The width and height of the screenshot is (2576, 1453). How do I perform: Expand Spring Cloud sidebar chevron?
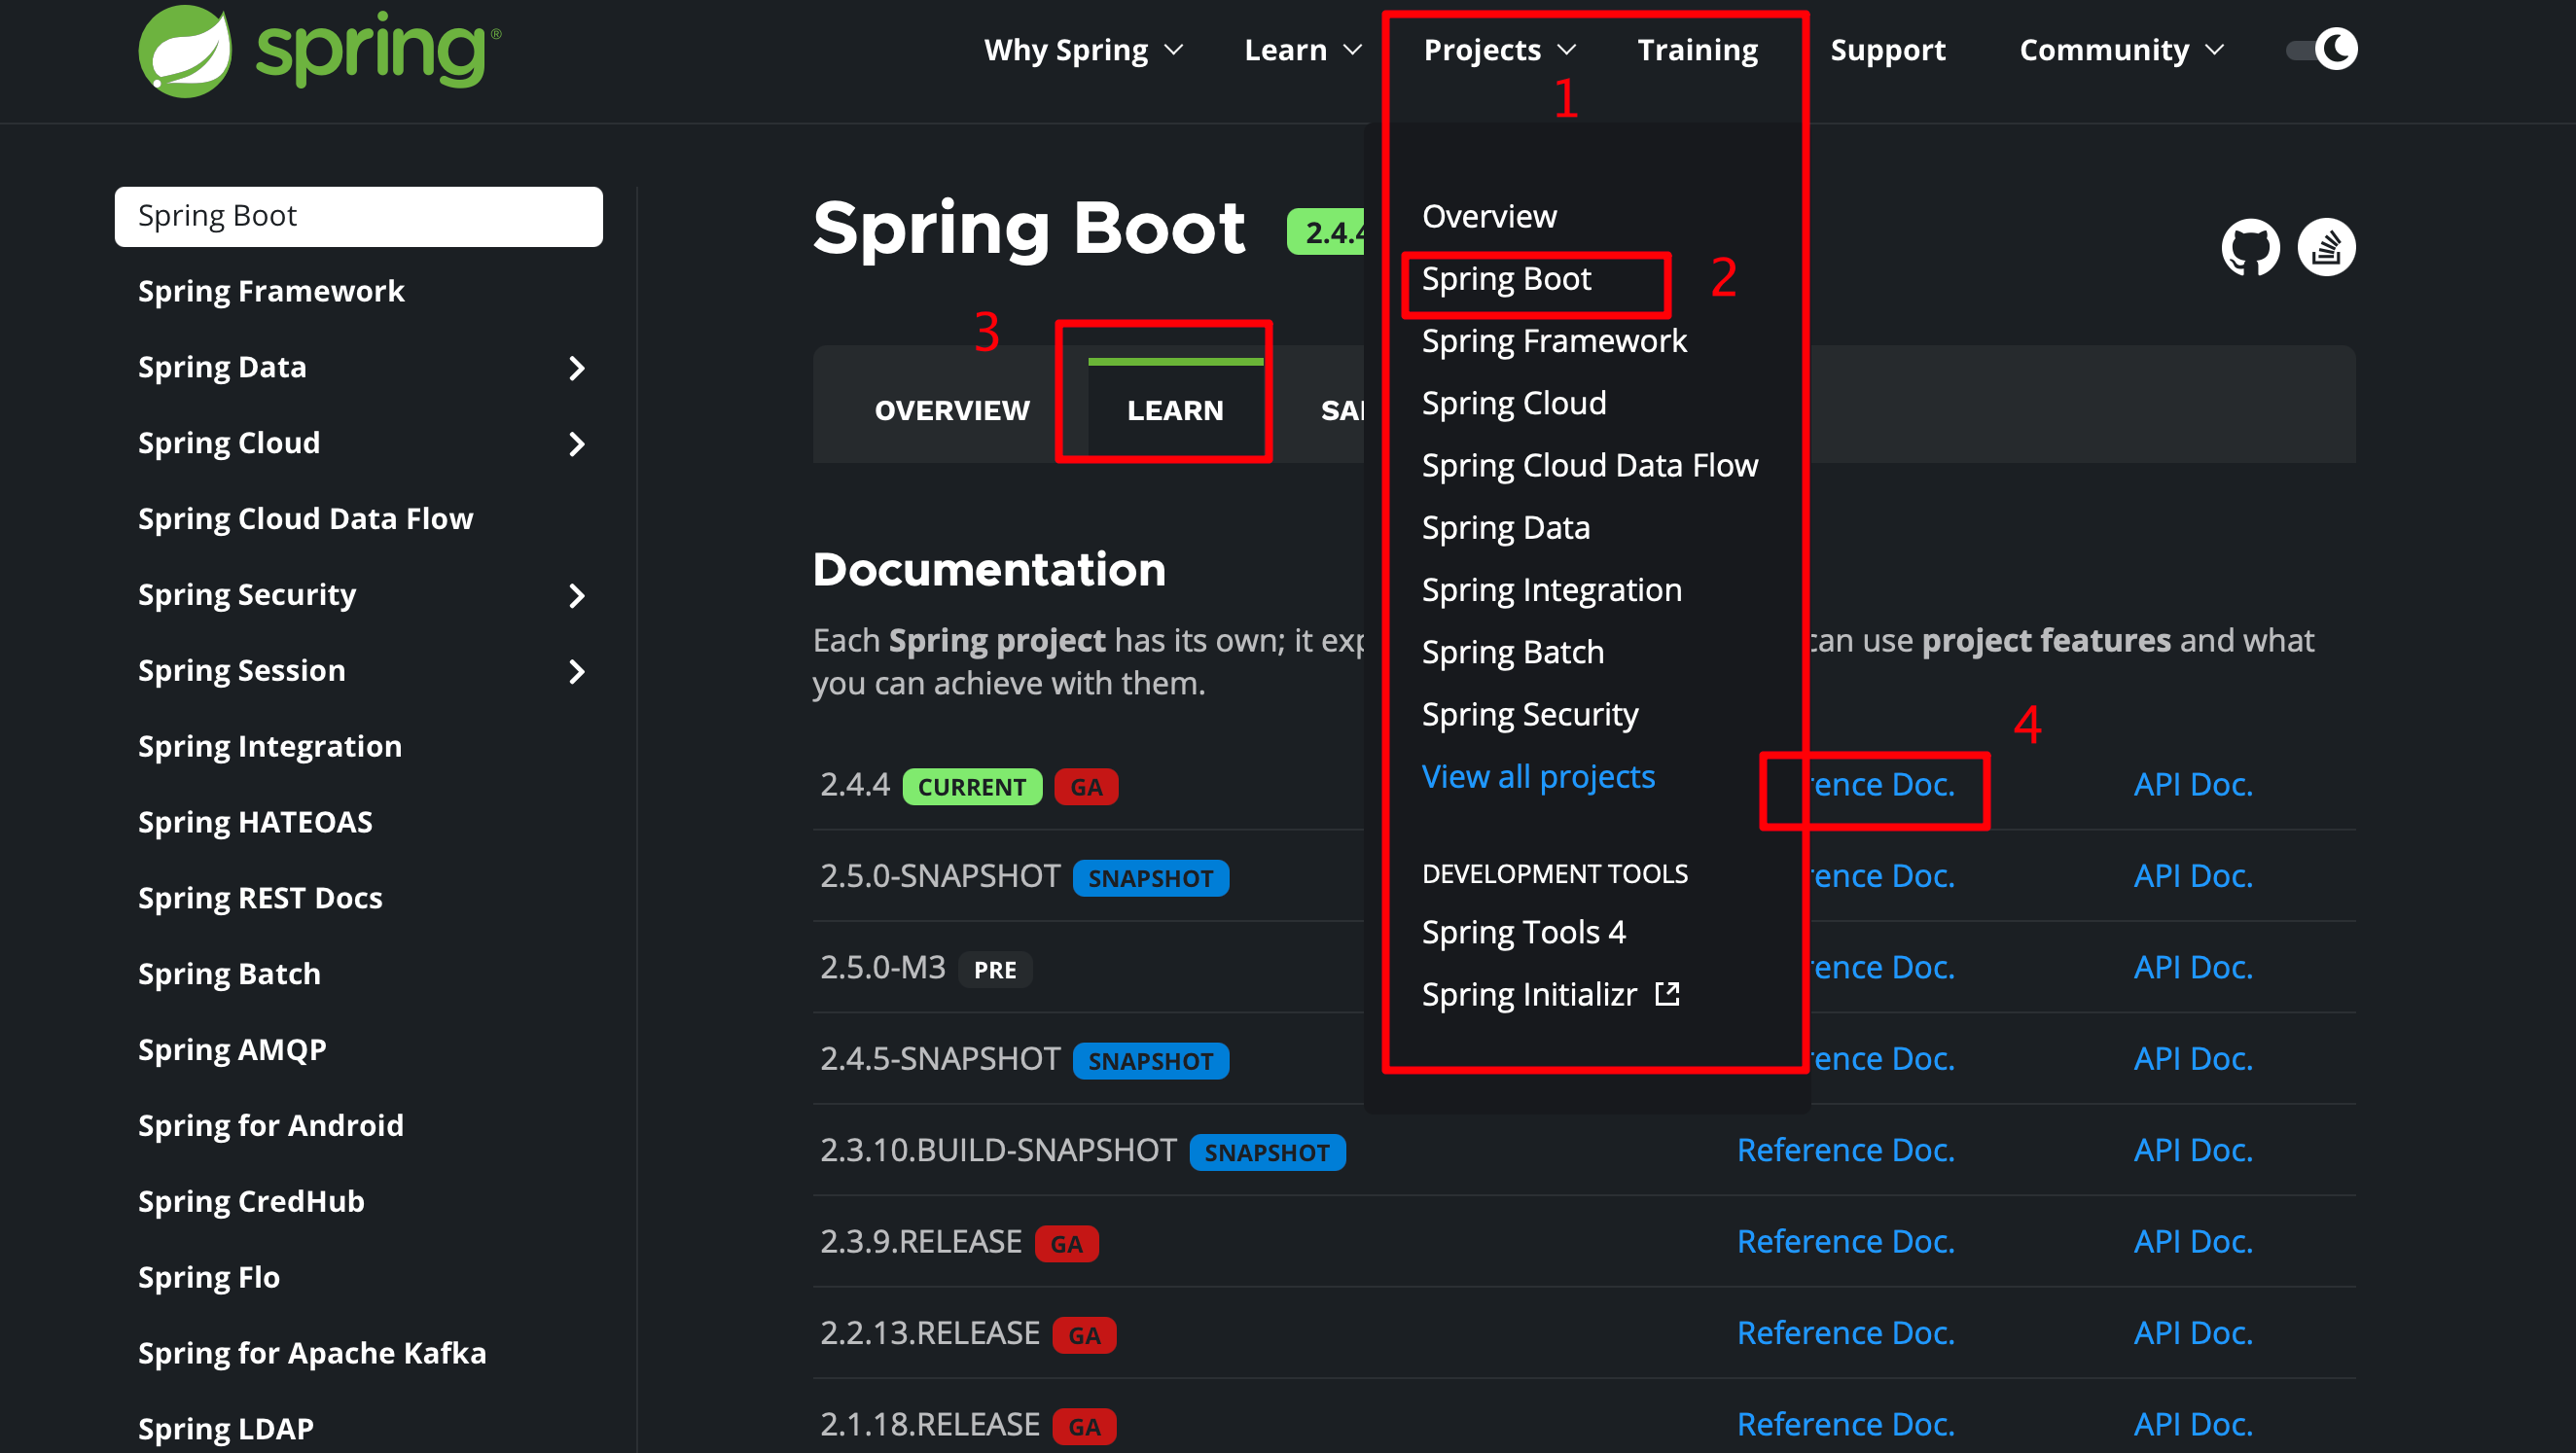(x=577, y=444)
